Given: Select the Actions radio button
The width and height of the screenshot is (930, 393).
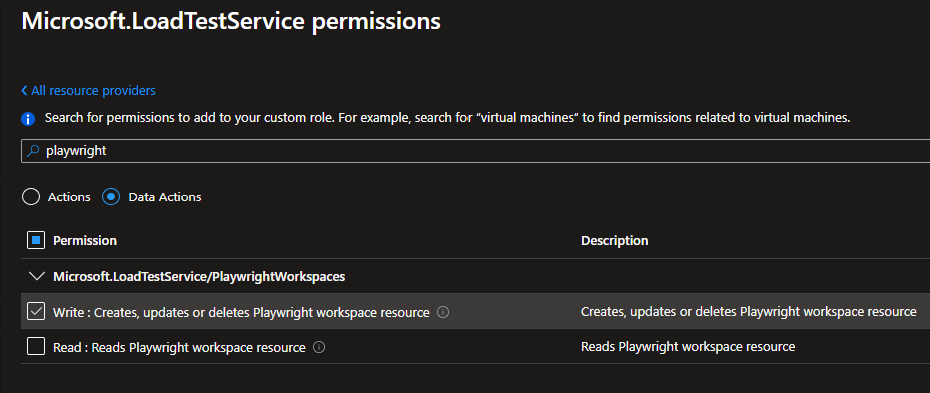Looking at the screenshot, I should point(31,197).
